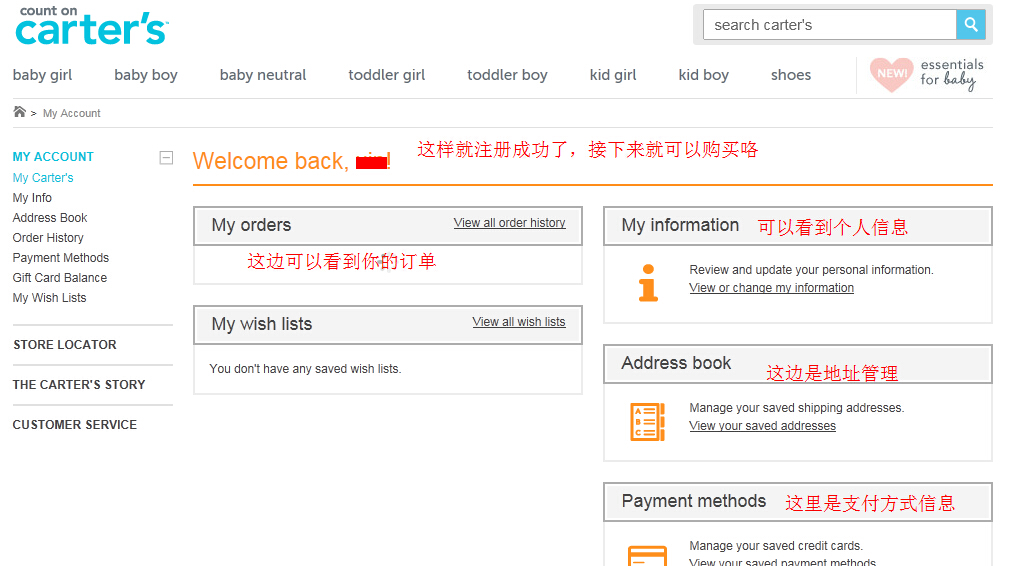Open Order History in sidebar
The height and width of the screenshot is (566, 1013).
pyautogui.click(x=48, y=238)
